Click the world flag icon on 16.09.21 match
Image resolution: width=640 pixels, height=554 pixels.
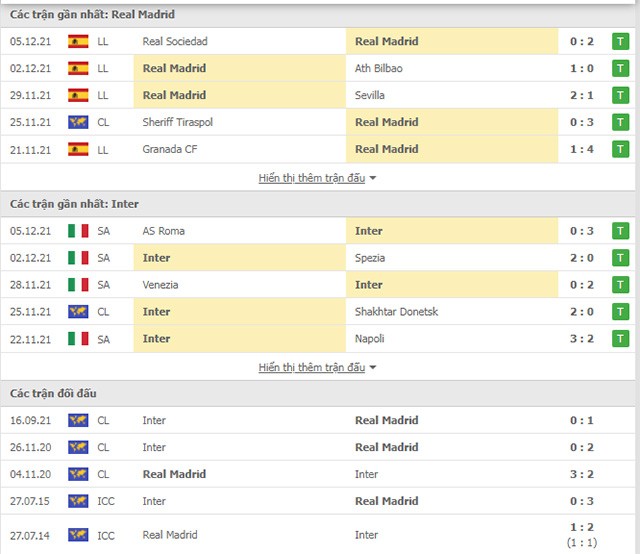[78, 420]
